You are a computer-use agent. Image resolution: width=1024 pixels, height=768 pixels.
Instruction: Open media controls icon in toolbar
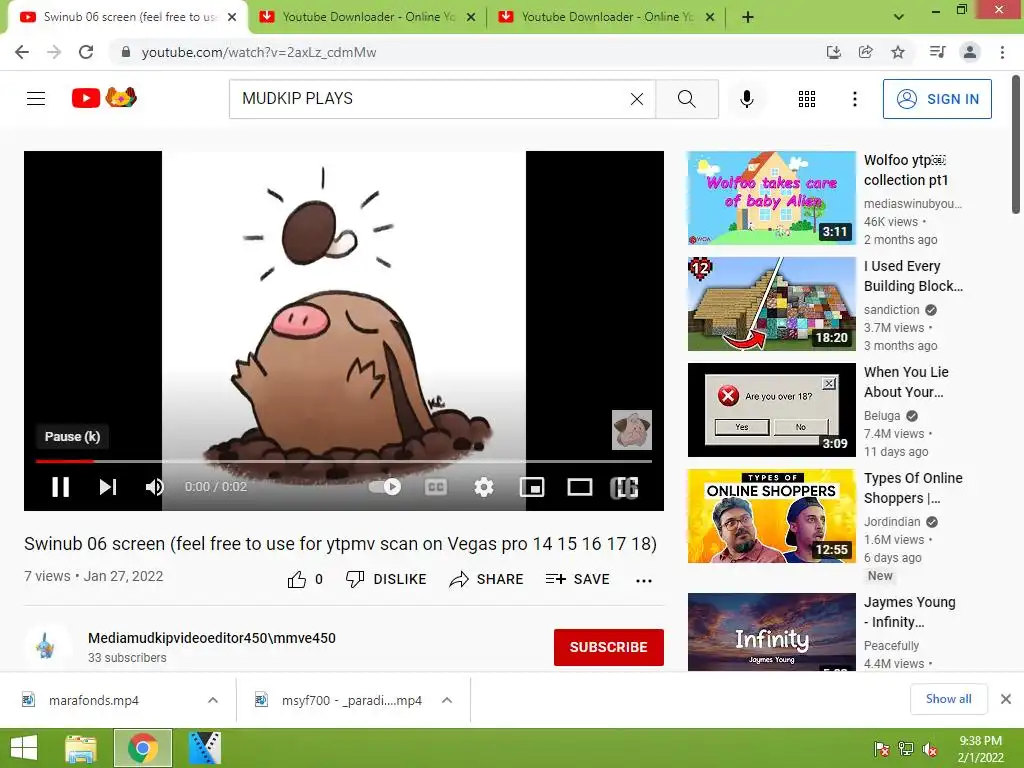[x=937, y=52]
